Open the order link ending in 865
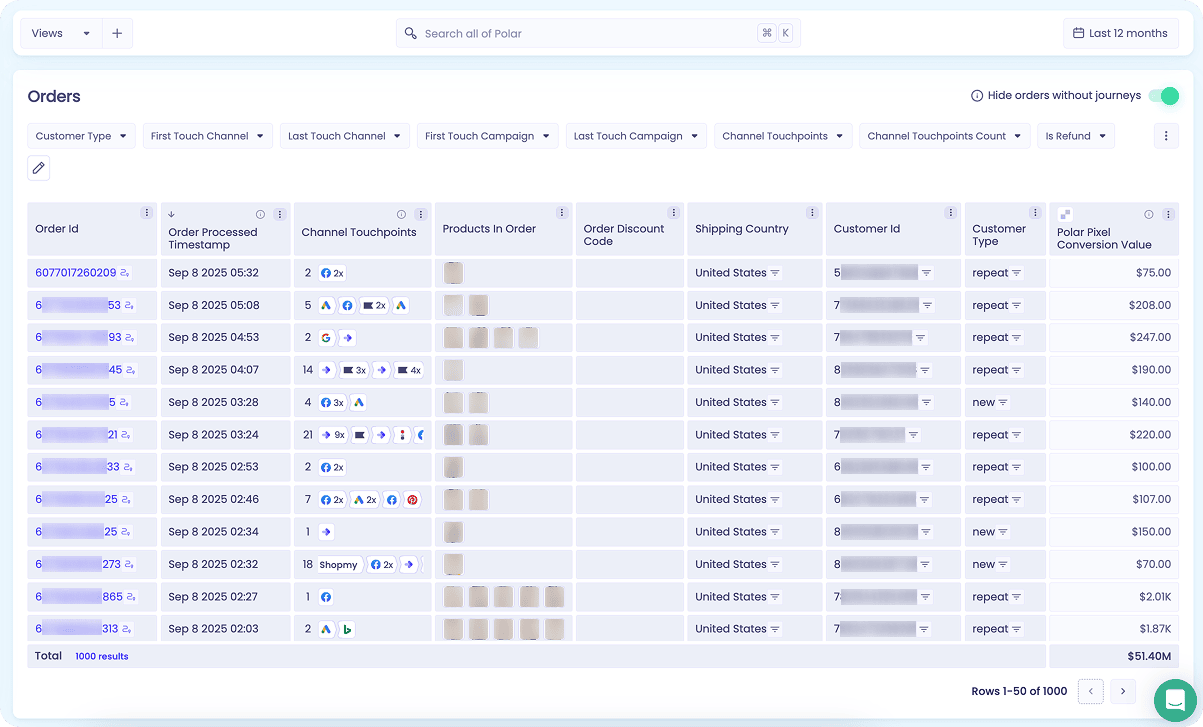 pos(79,597)
